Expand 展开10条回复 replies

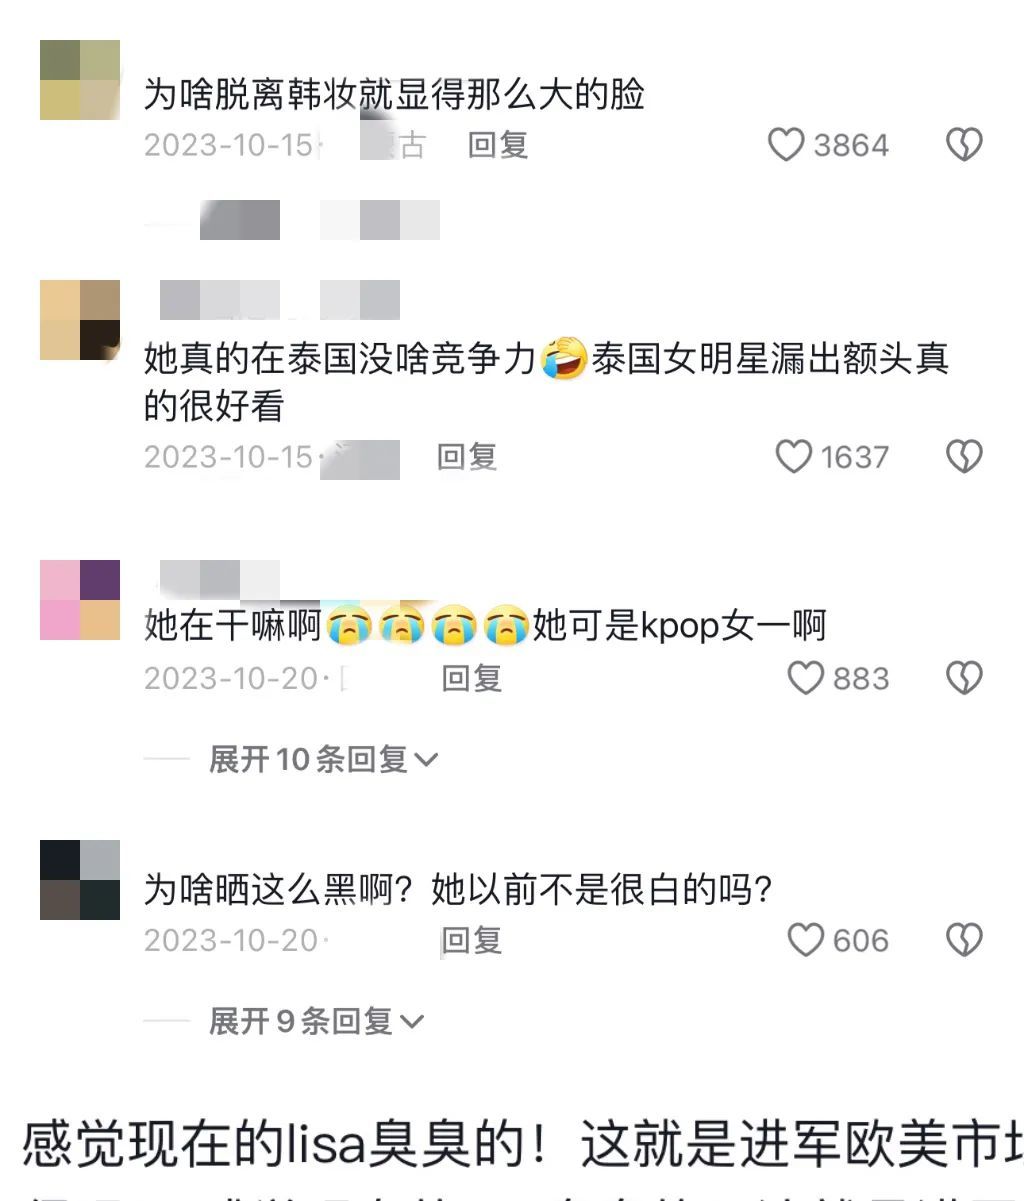(323, 760)
